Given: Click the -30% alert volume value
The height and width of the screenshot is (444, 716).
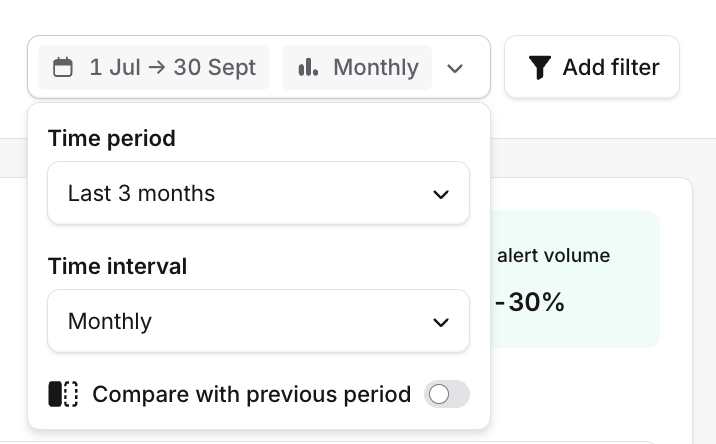Looking at the screenshot, I should [530, 302].
